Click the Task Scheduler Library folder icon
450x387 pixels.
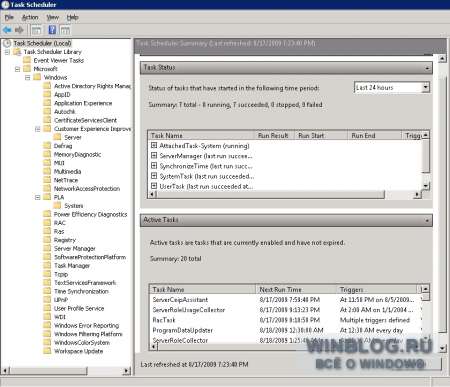(17, 52)
